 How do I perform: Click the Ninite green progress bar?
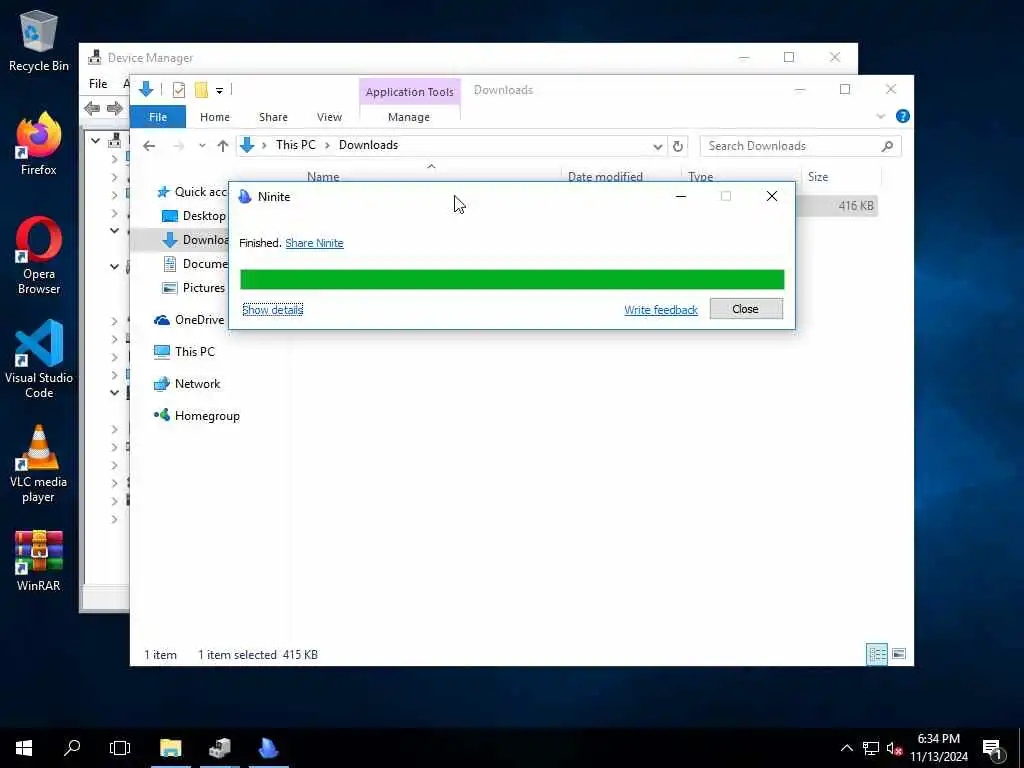click(x=512, y=280)
